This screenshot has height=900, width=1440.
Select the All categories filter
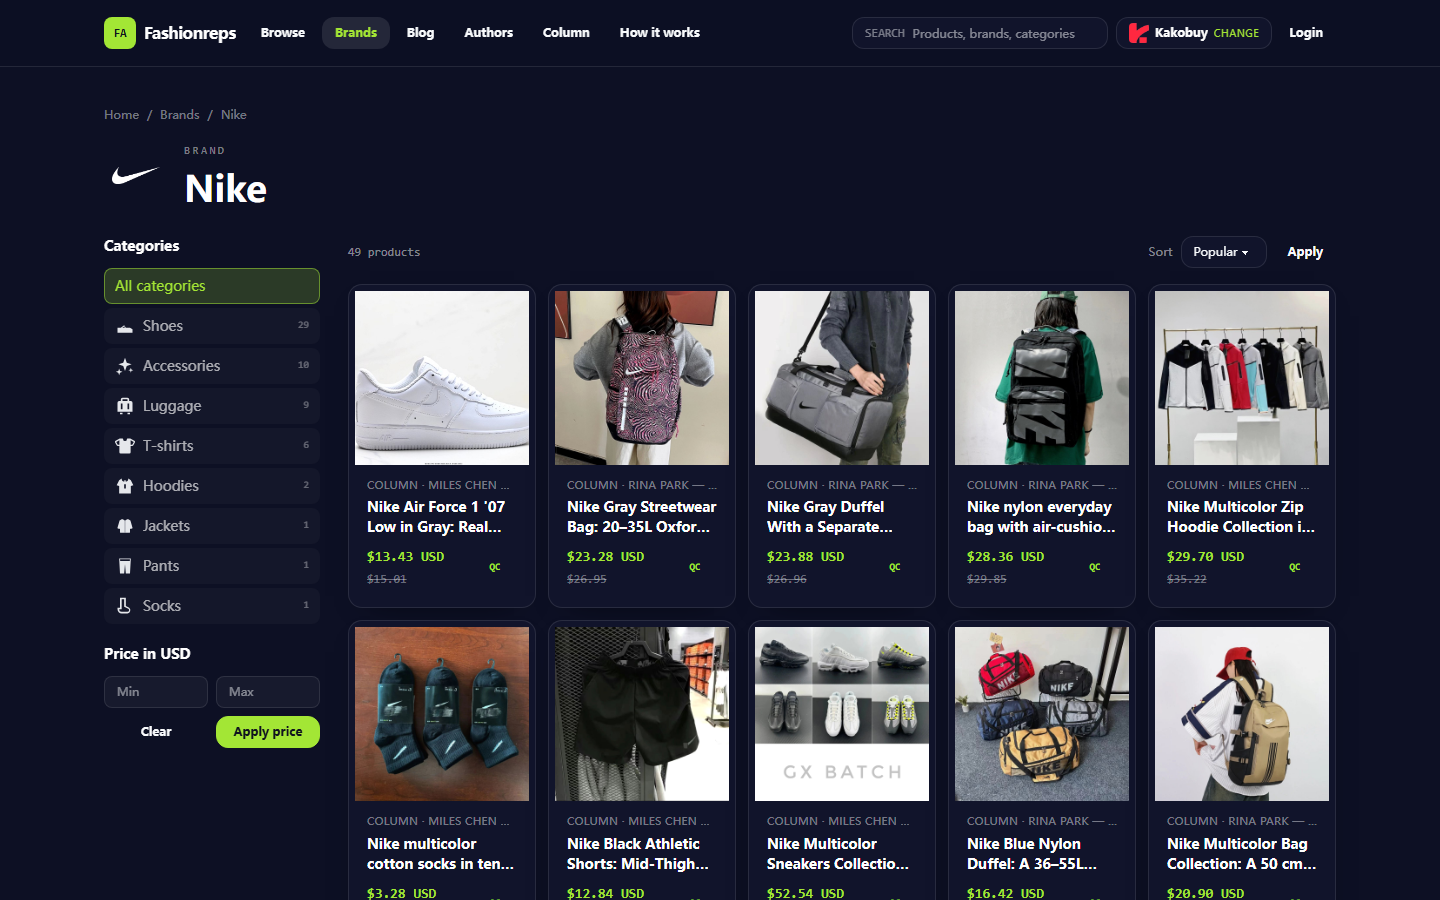click(x=212, y=286)
